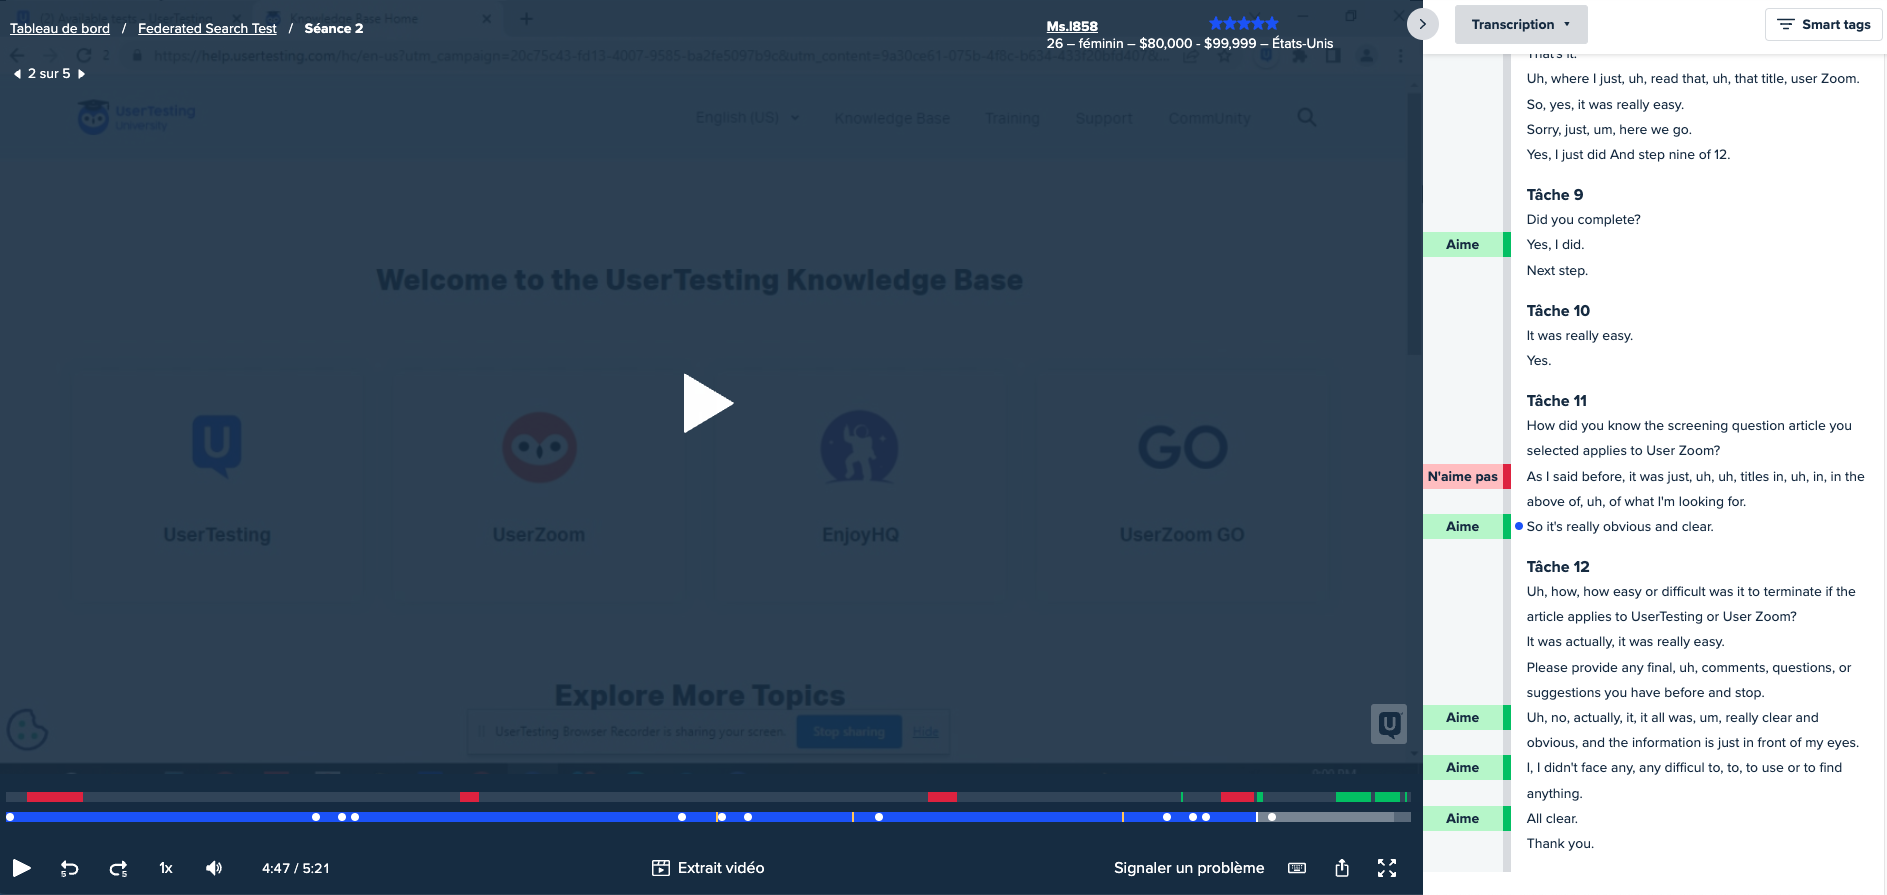
Task: Click the five-star session rating
Action: click(x=1243, y=23)
